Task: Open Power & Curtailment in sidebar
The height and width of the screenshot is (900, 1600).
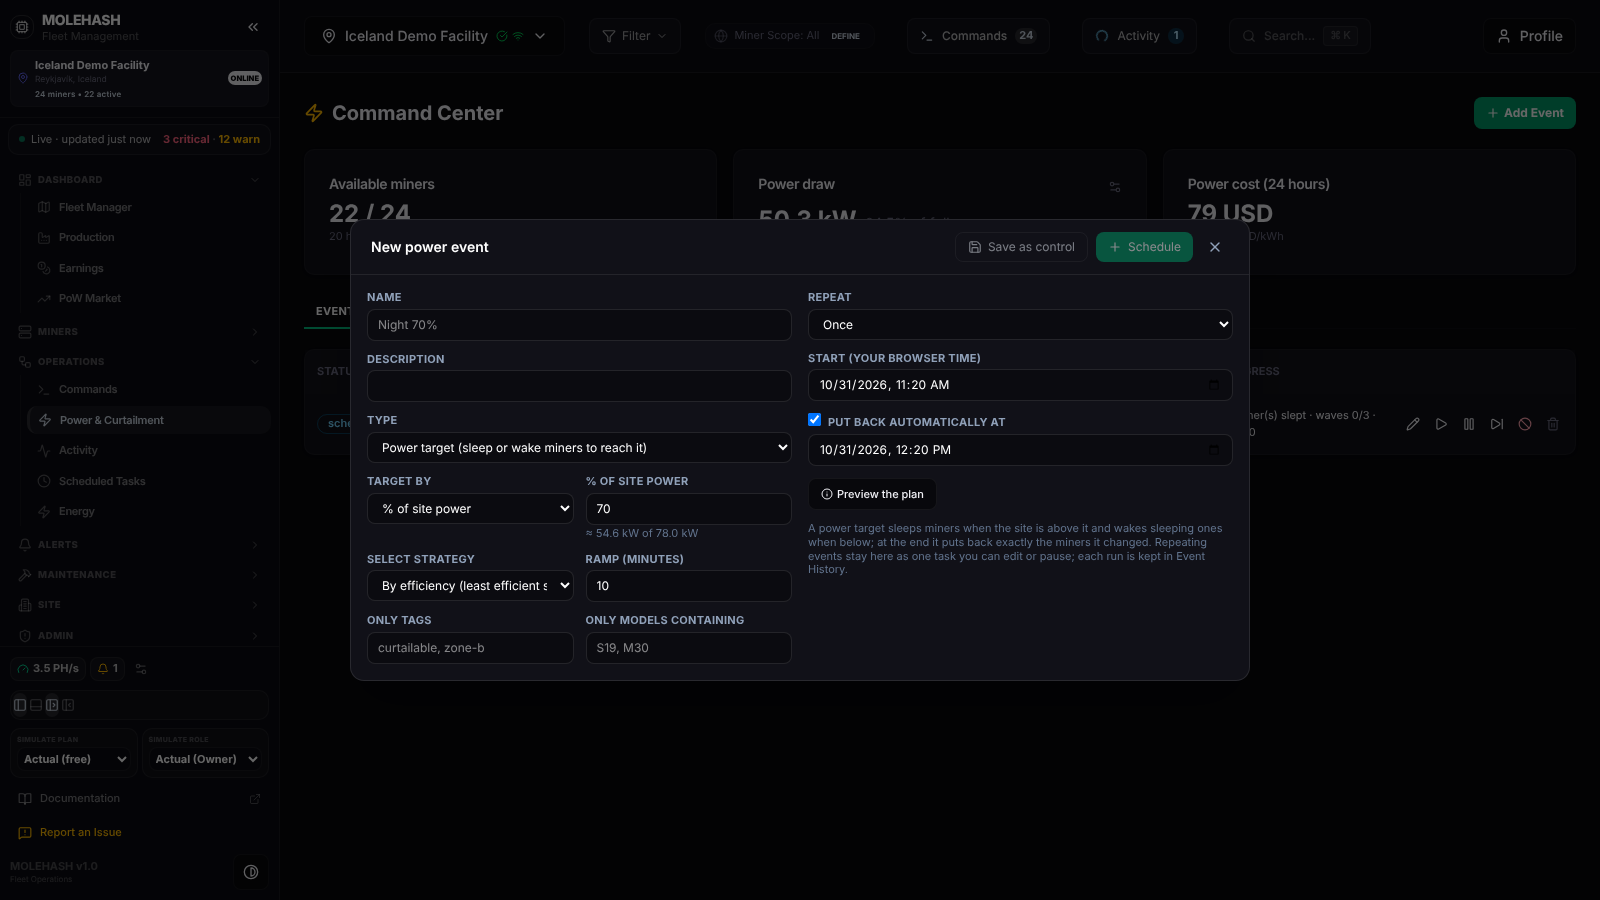Action: point(150,421)
